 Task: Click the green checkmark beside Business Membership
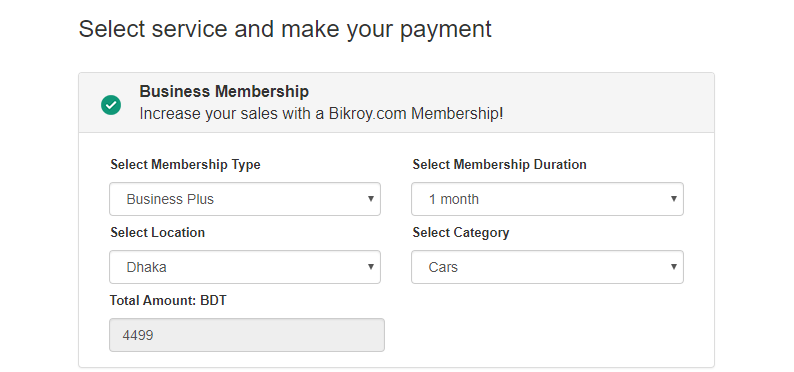(111, 105)
